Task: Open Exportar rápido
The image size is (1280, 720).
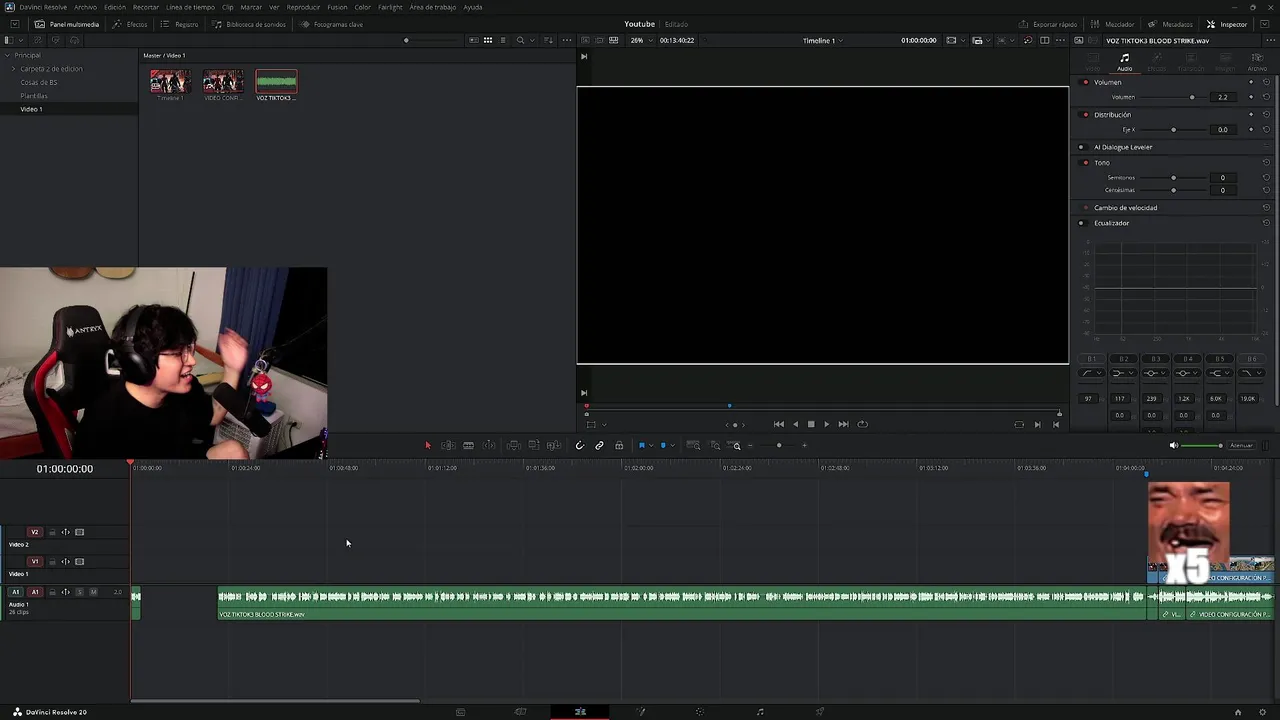Action: pos(1048,24)
